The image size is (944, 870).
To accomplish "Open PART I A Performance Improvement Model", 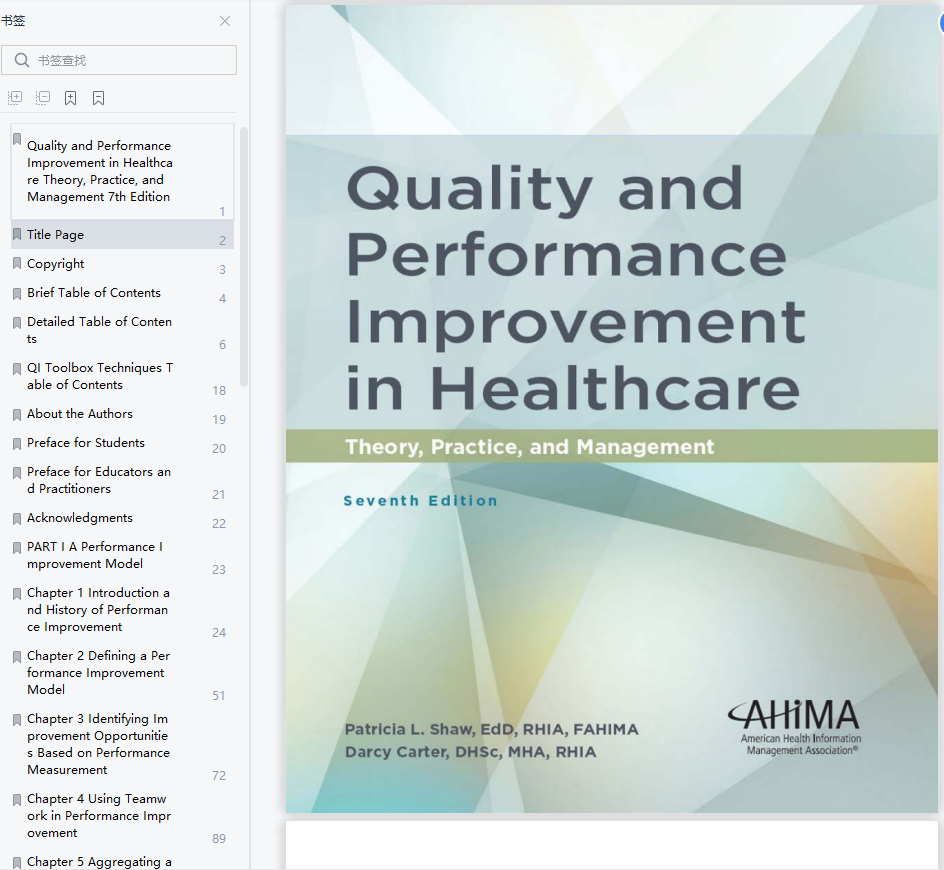I will 122,555.
